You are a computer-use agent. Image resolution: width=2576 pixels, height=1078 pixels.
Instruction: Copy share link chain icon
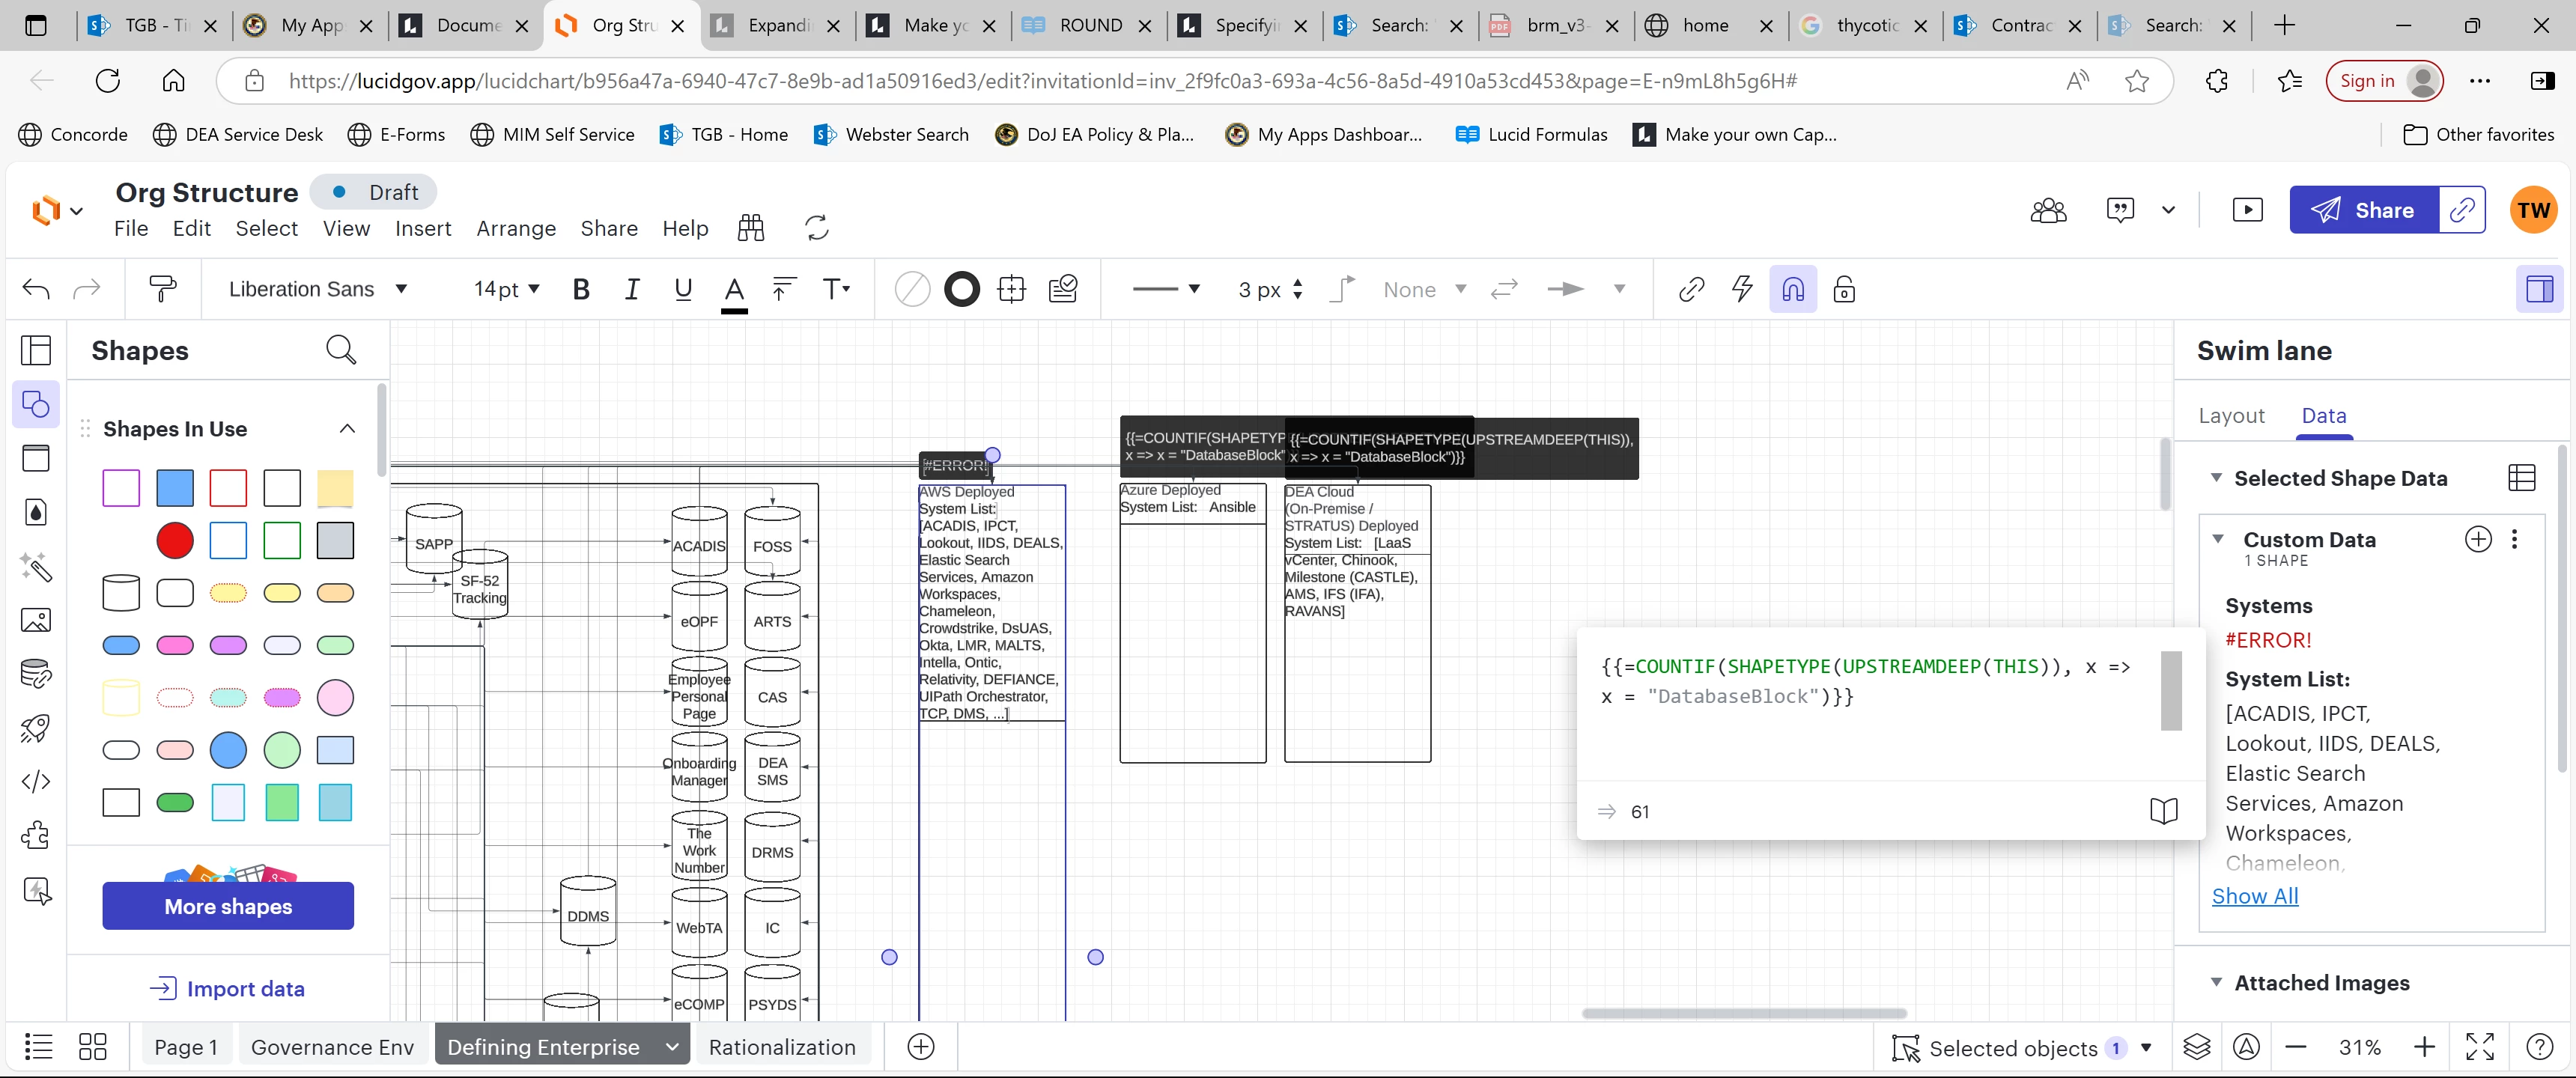(2462, 210)
